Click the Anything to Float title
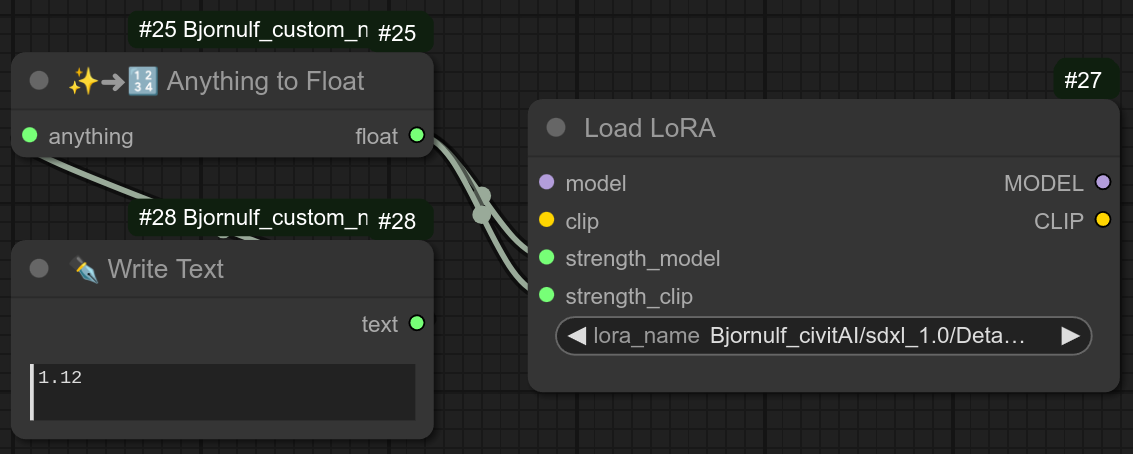Image resolution: width=1133 pixels, height=454 pixels. [x=265, y=81]
